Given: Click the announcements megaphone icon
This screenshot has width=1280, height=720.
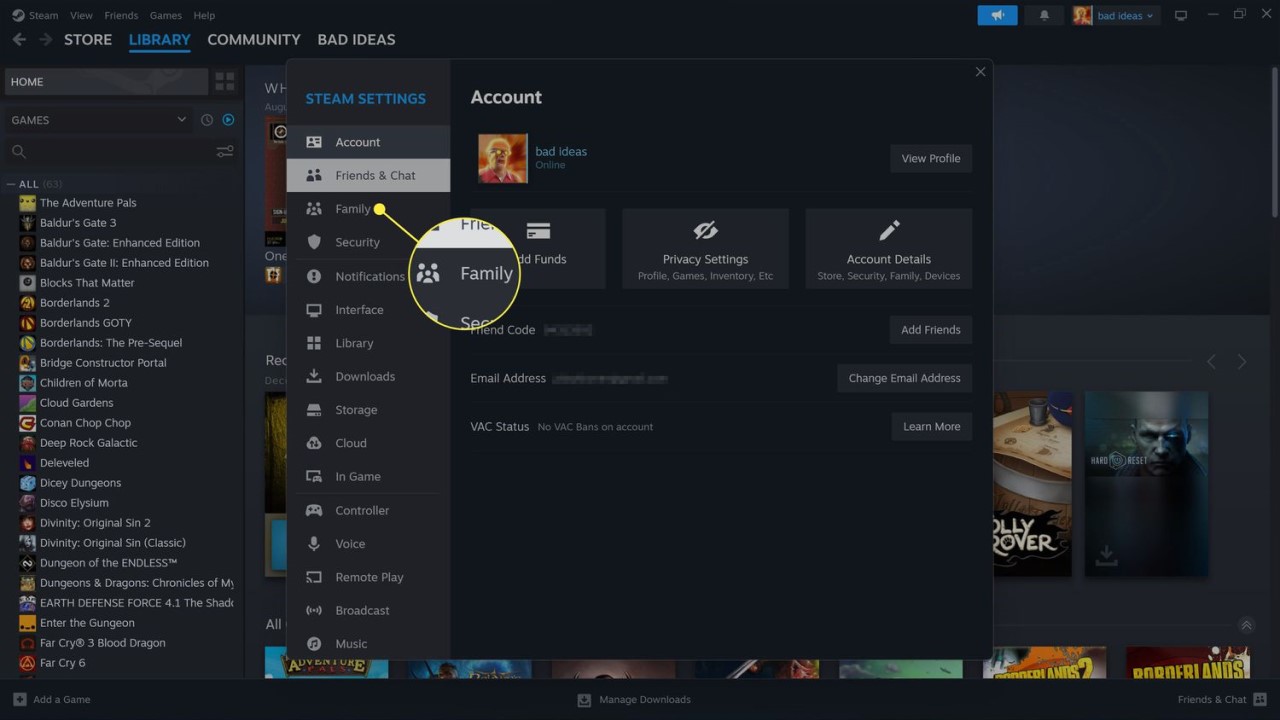Looking at the screenshot, I should [x=997, y=15].
